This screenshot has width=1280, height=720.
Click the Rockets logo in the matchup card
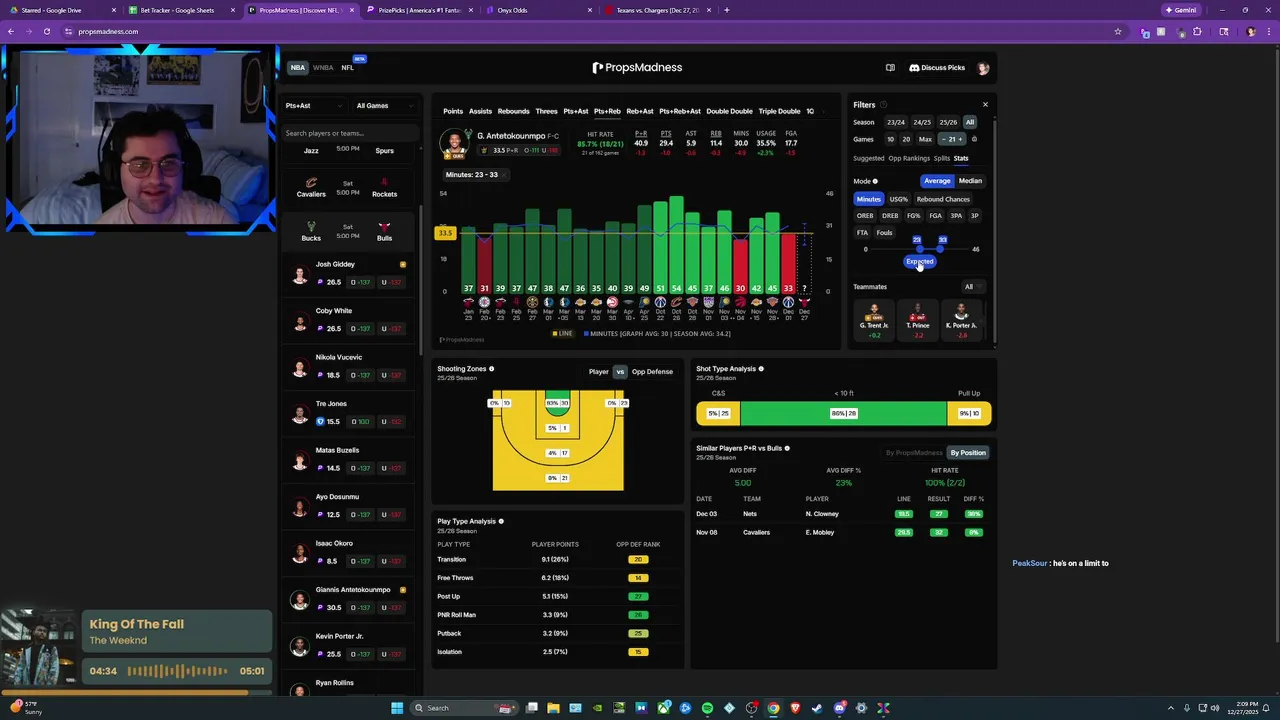click(383, 183)
